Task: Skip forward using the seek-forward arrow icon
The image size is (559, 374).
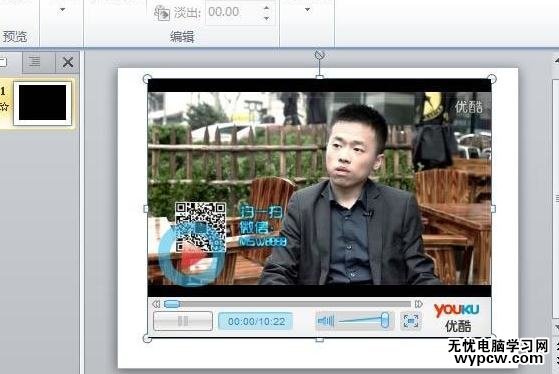Action: [419, 304]
